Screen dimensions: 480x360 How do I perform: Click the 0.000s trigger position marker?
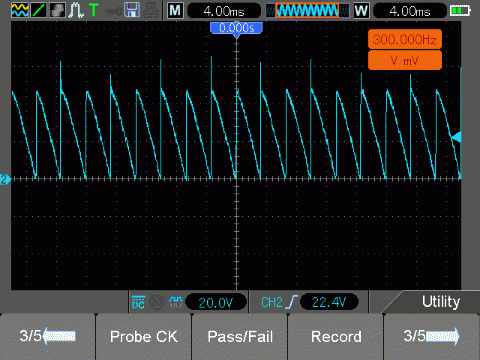tap(236, 28)
